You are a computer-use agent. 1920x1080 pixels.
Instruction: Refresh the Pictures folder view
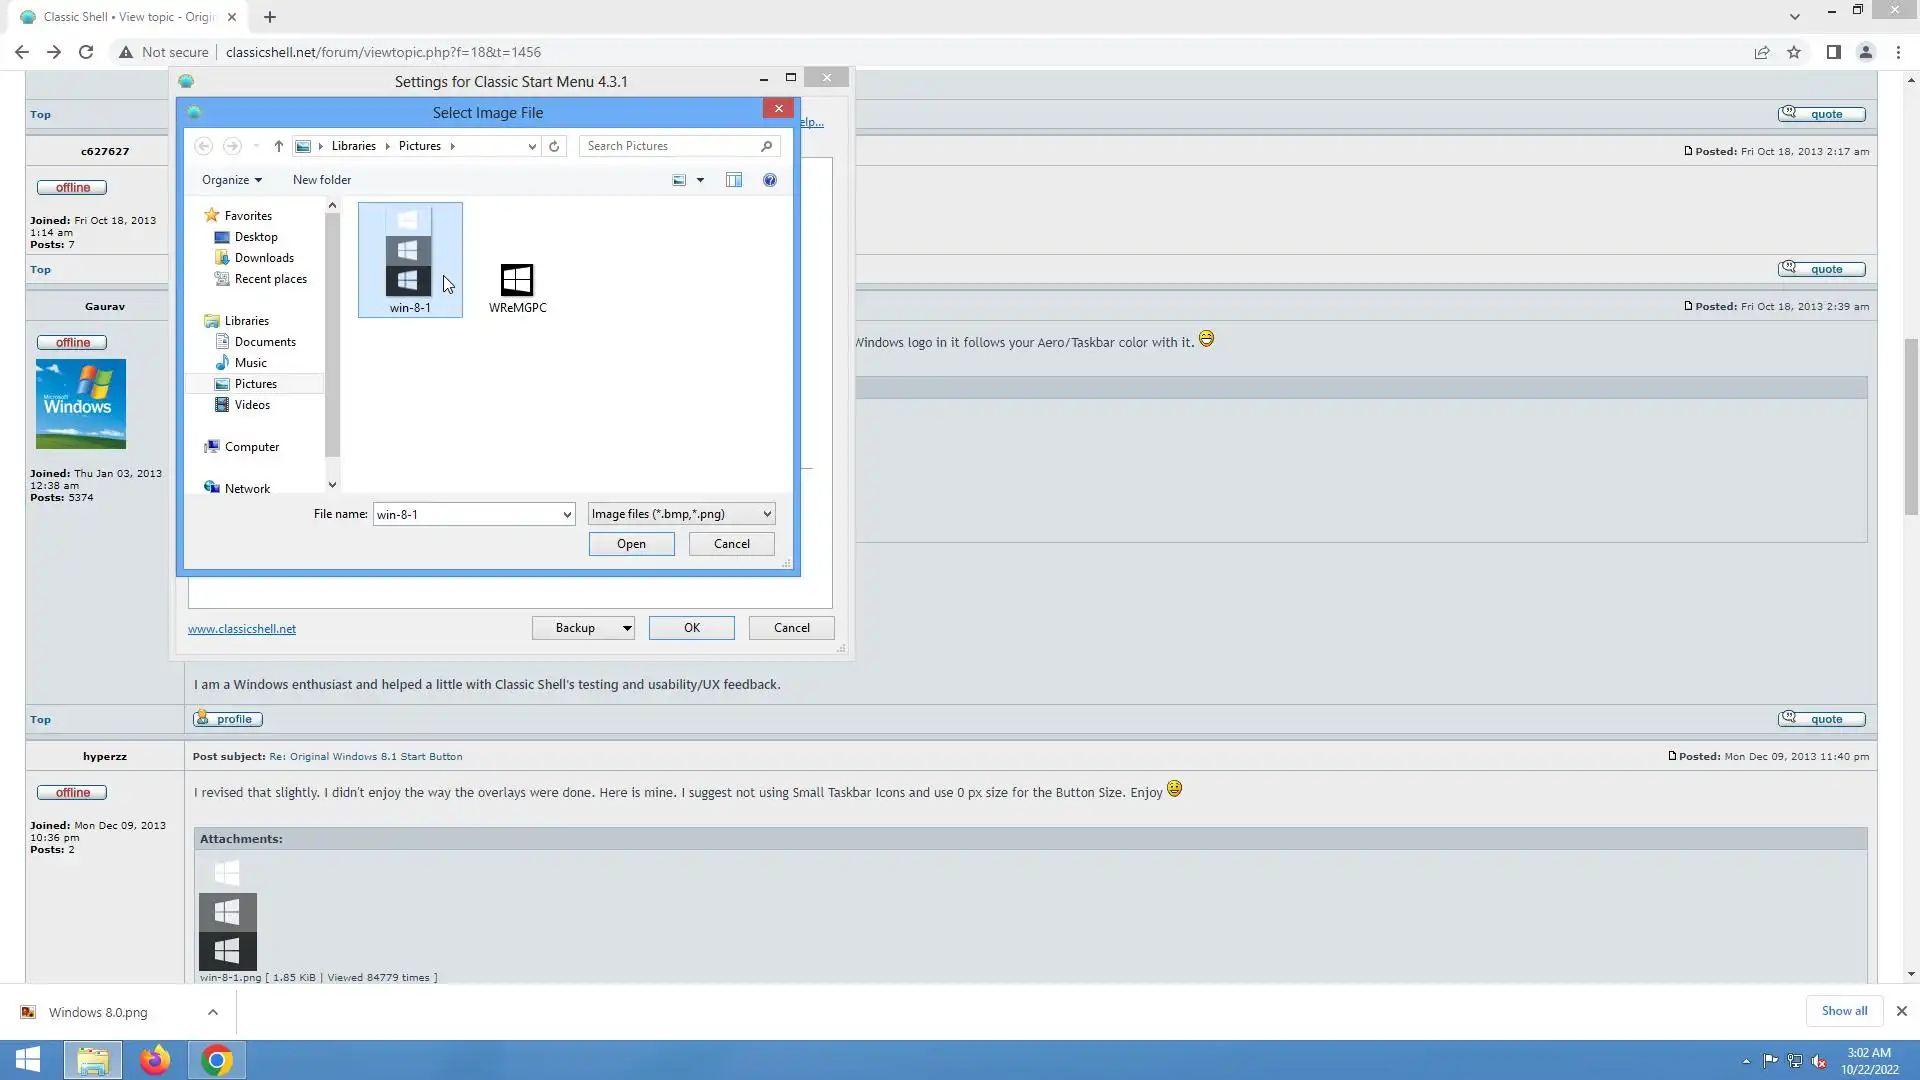[x=554, y=146]
